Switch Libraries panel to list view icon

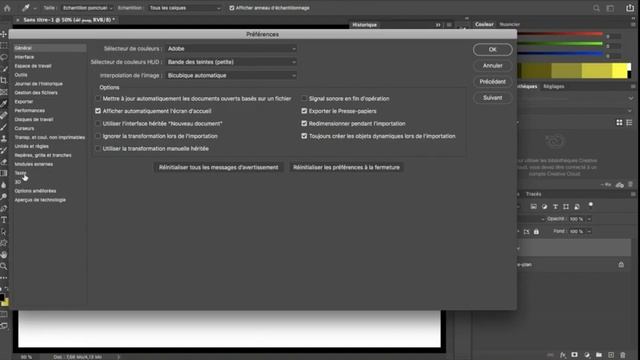[629, 122]
